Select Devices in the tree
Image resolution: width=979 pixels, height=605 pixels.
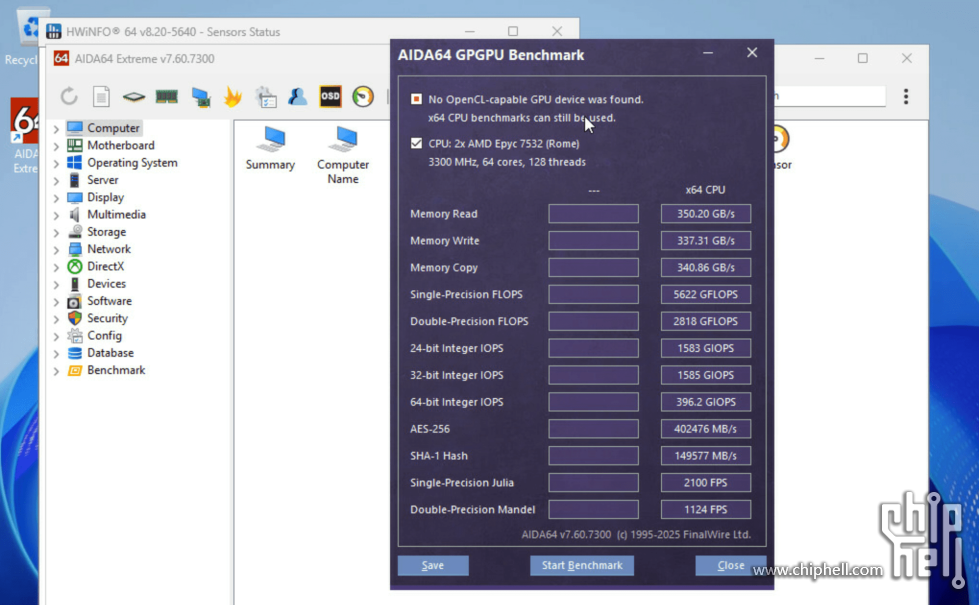pyautogui.click(x=106, y=283)
